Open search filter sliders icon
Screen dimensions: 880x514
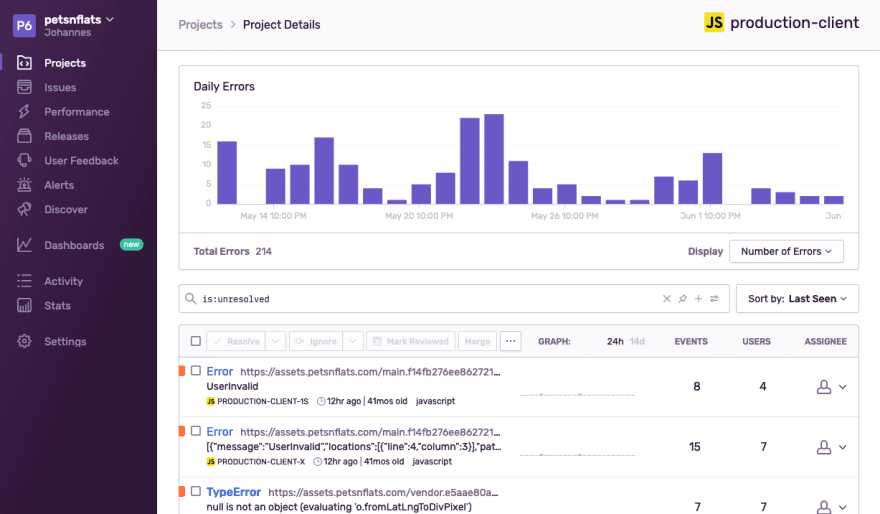click(x=714, y=299)
